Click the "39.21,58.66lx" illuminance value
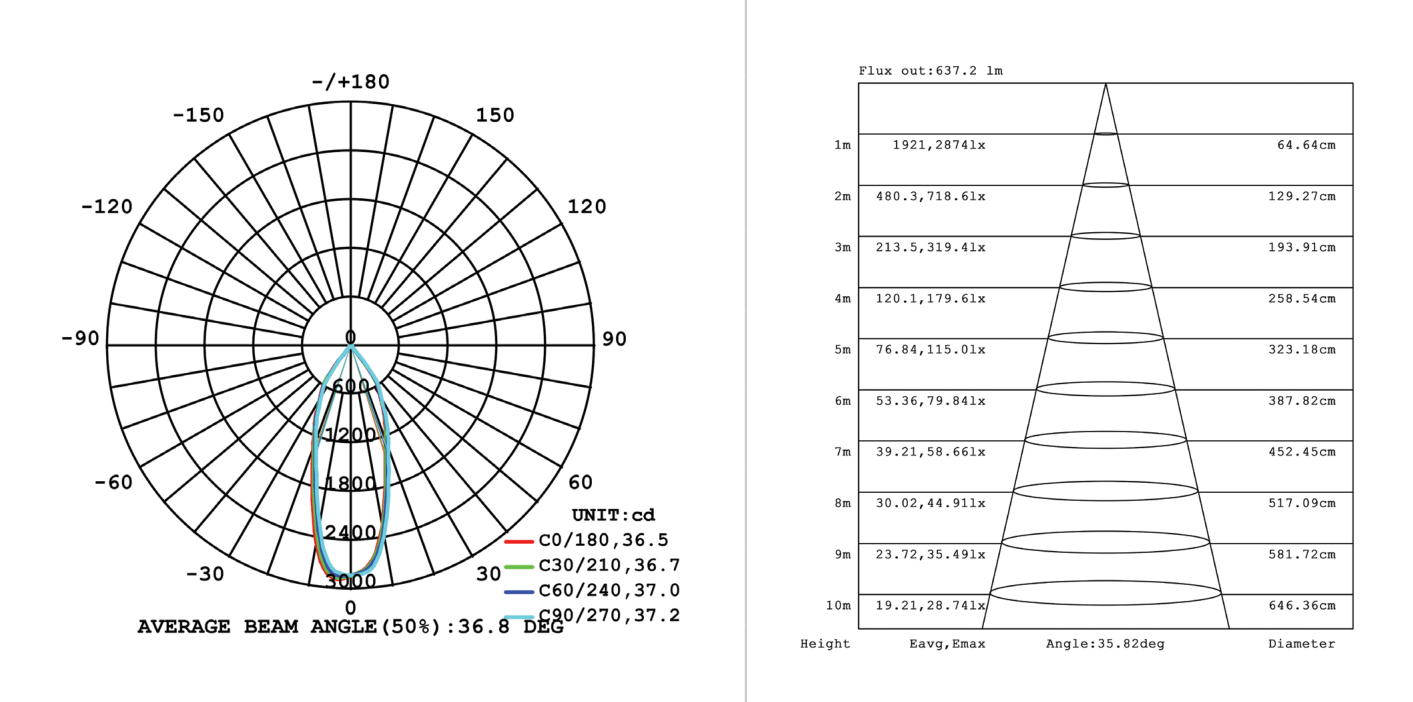Screen dimensions: 1413x702 (x=931, y=452)
